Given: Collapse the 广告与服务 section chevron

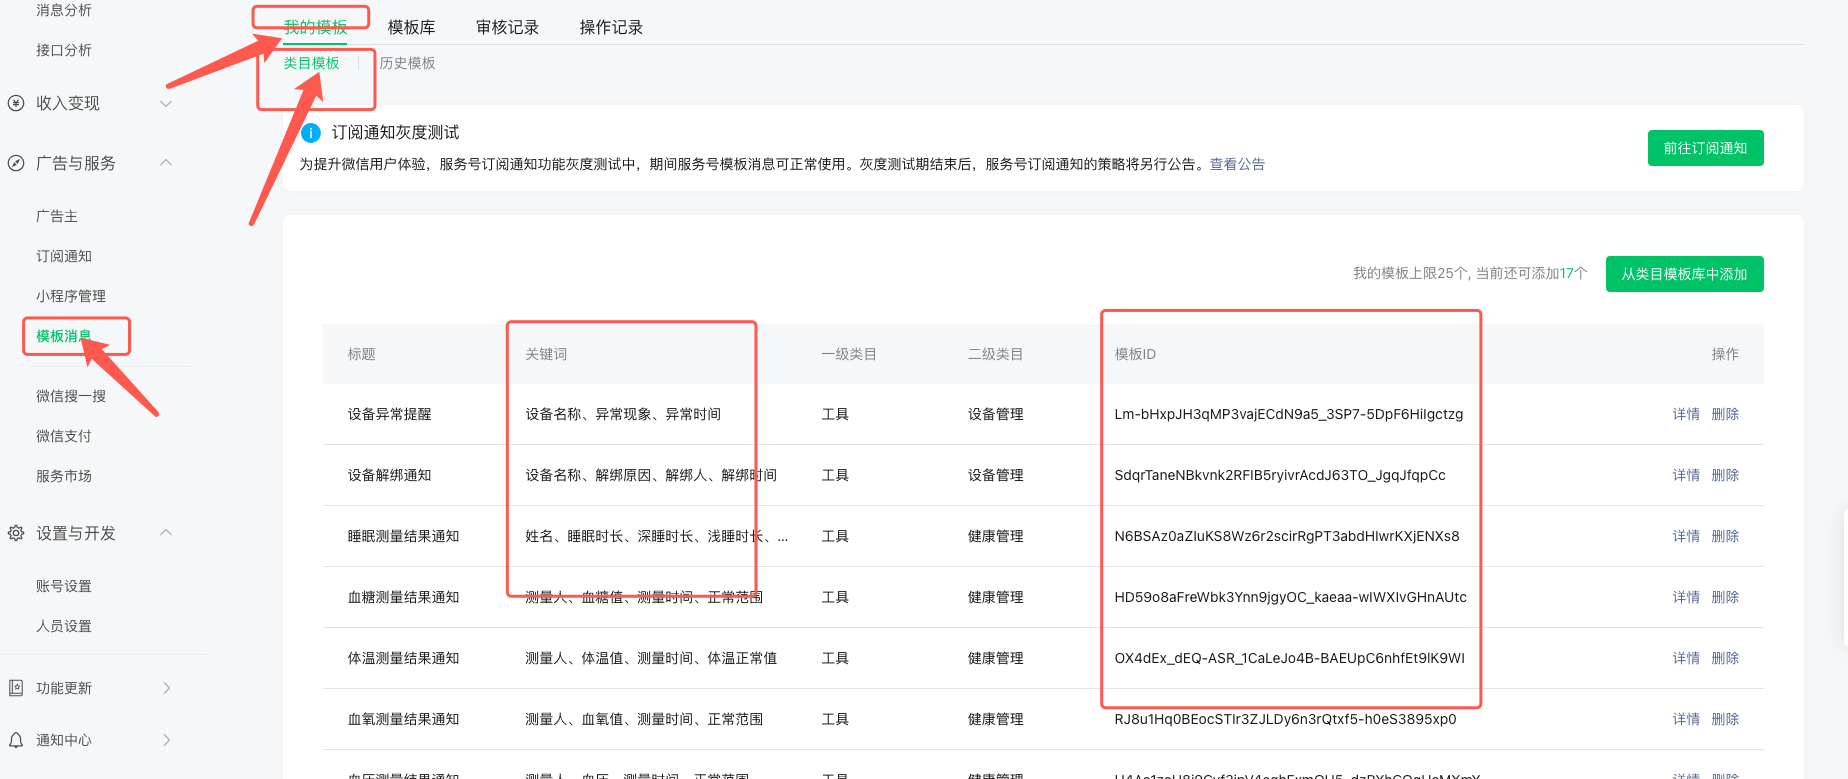Looking at the screenshot, I should pos(166,163).
